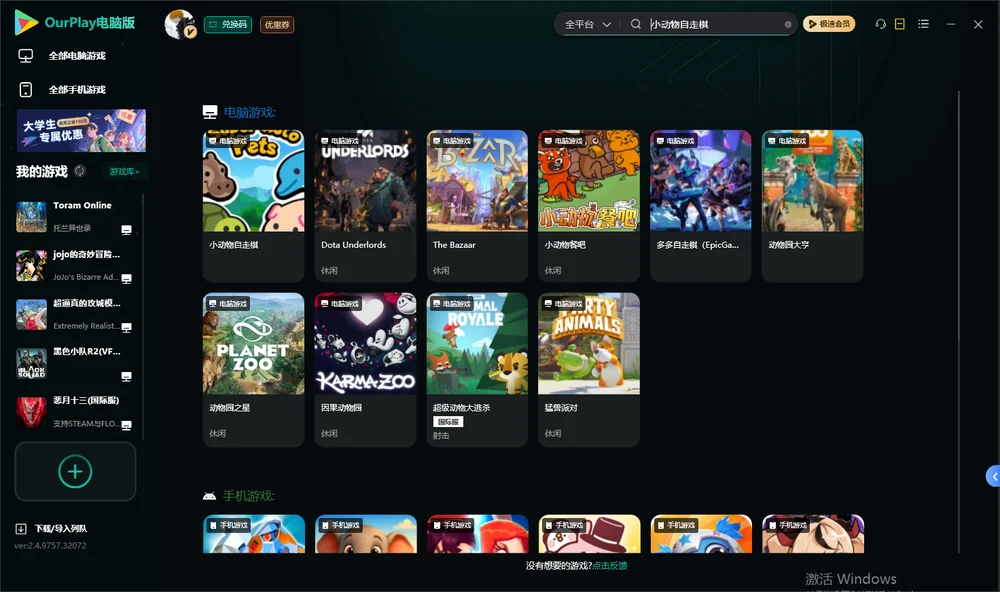Open The Bazaar game card
Screen dimensions: 1000x592
(x=477, y=205)
